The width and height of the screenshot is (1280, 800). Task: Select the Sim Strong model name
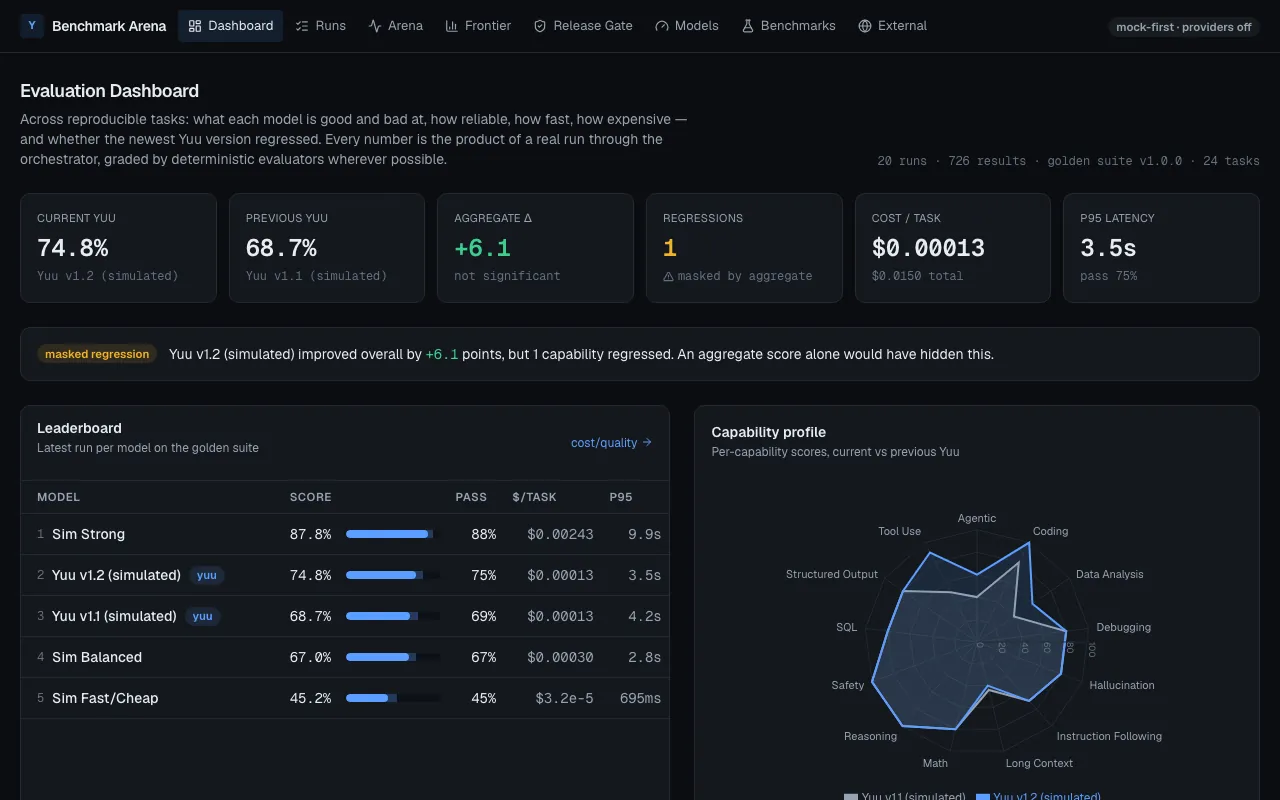point(89,534)
